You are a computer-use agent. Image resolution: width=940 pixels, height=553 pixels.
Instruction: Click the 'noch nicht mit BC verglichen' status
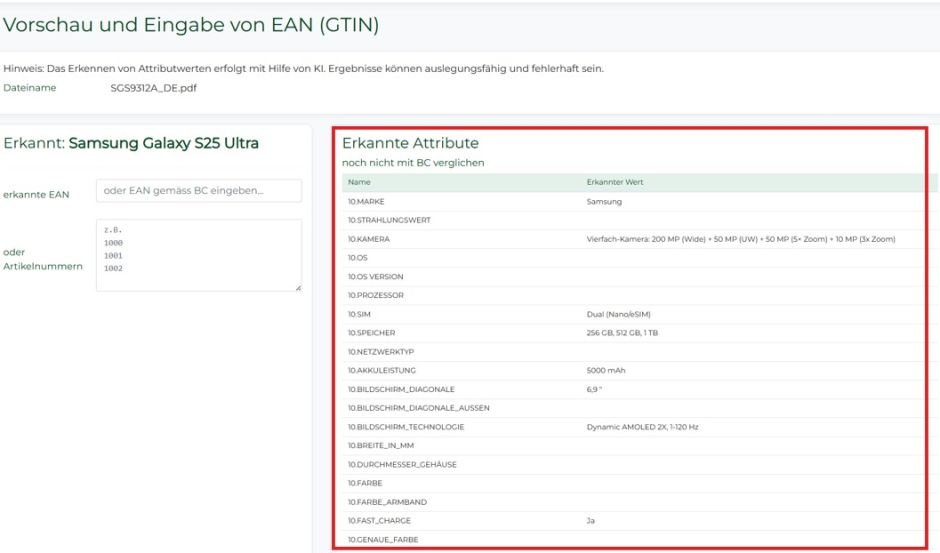tap(413, 163)
